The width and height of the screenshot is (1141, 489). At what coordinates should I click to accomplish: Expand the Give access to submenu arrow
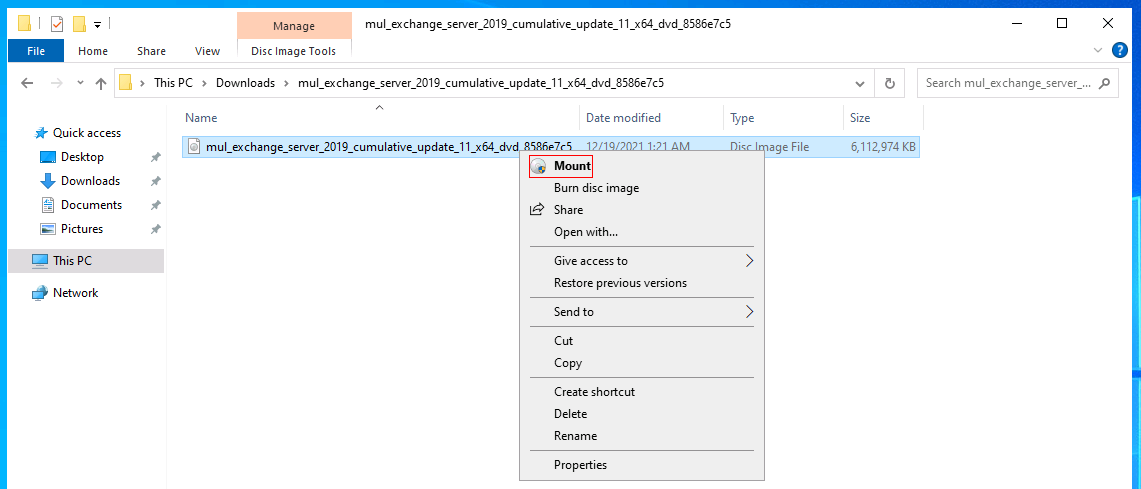tap(750, 261)
